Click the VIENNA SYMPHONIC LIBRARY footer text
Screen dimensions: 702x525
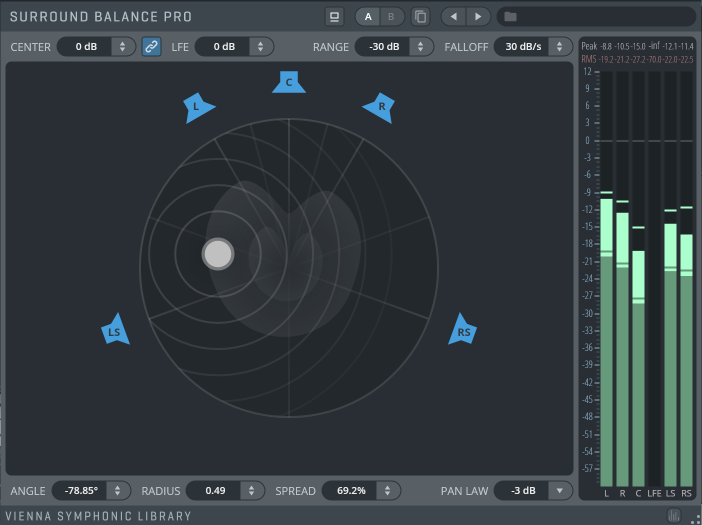[98, 516]
